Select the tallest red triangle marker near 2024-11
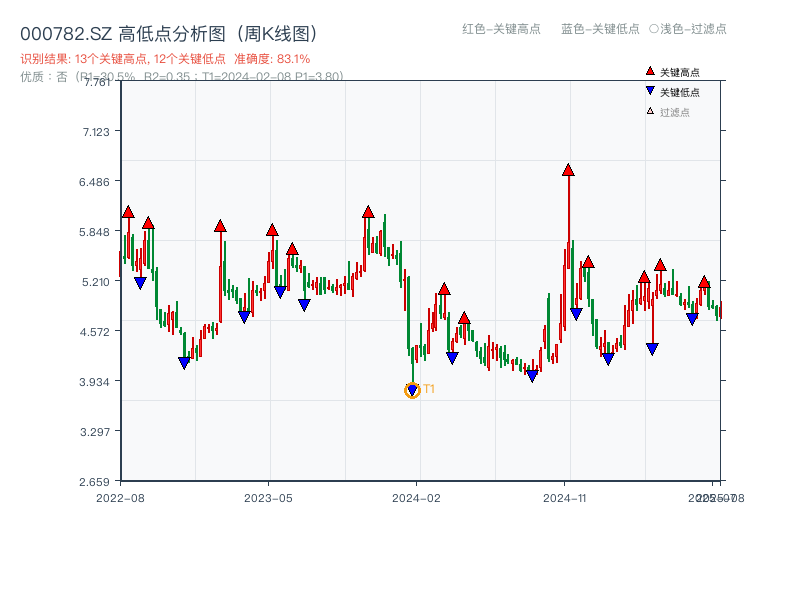Screen dimensions: 800x600 pos(567,170)
